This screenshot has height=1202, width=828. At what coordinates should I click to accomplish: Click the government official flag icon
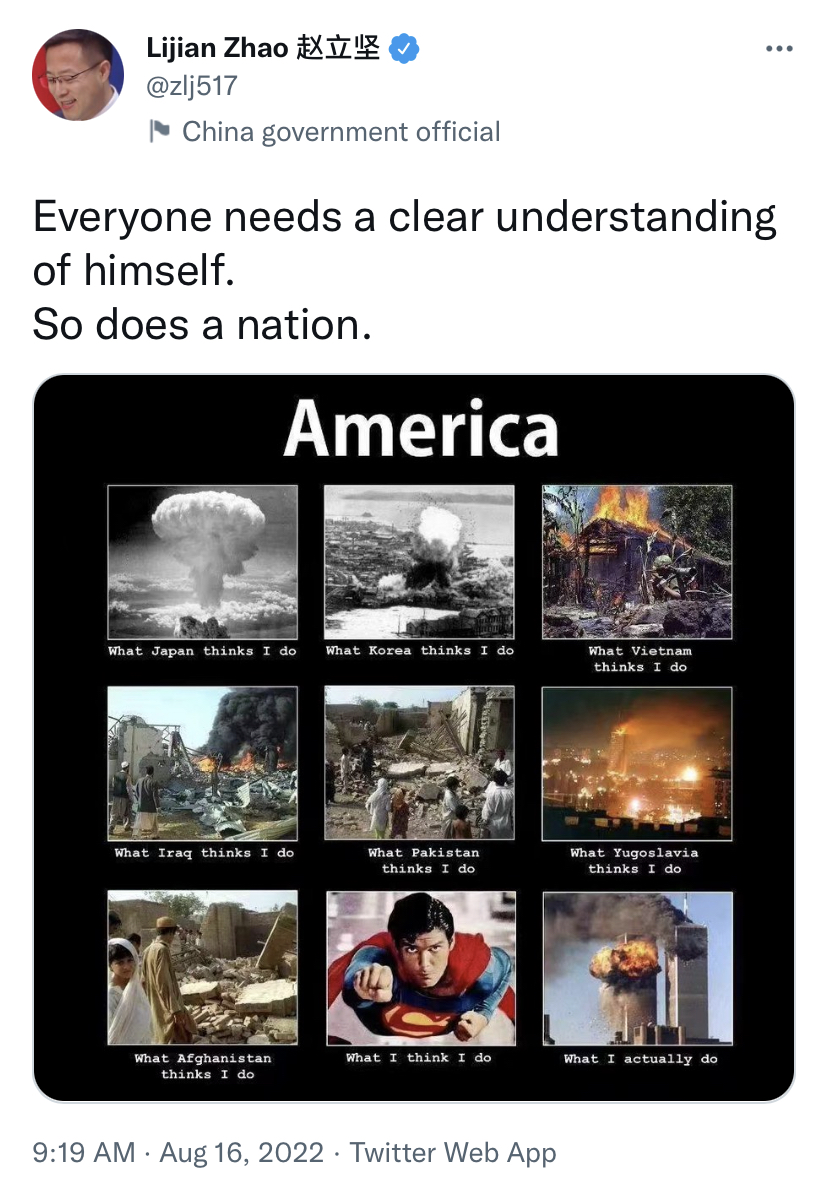click(159, 131)
